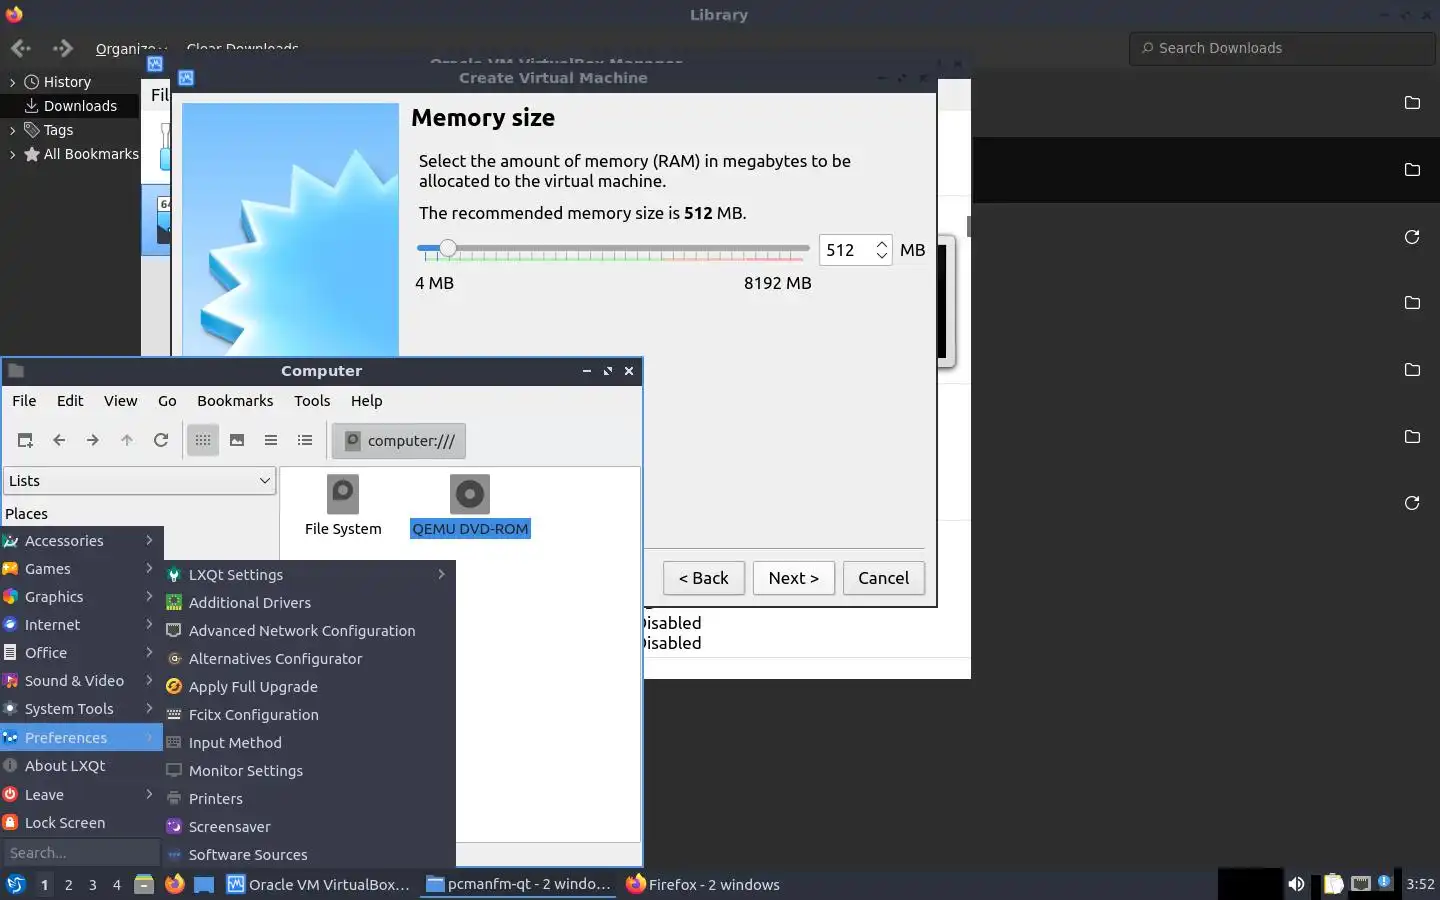Click the memory size spinbox arrows

(x=882, y=250)
